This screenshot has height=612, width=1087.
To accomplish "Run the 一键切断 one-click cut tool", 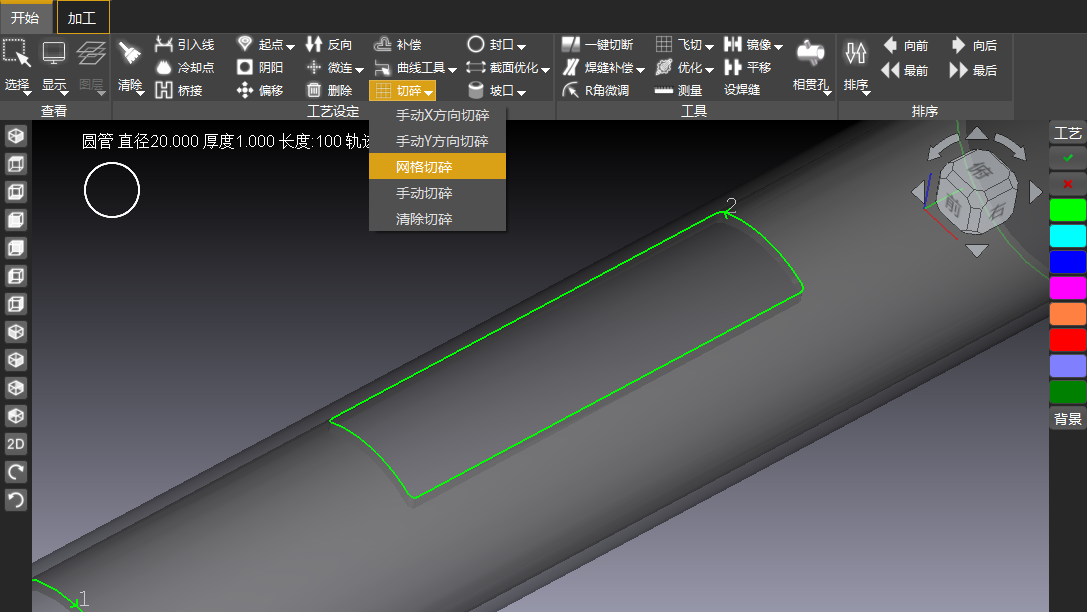I will tap(598, 44).
